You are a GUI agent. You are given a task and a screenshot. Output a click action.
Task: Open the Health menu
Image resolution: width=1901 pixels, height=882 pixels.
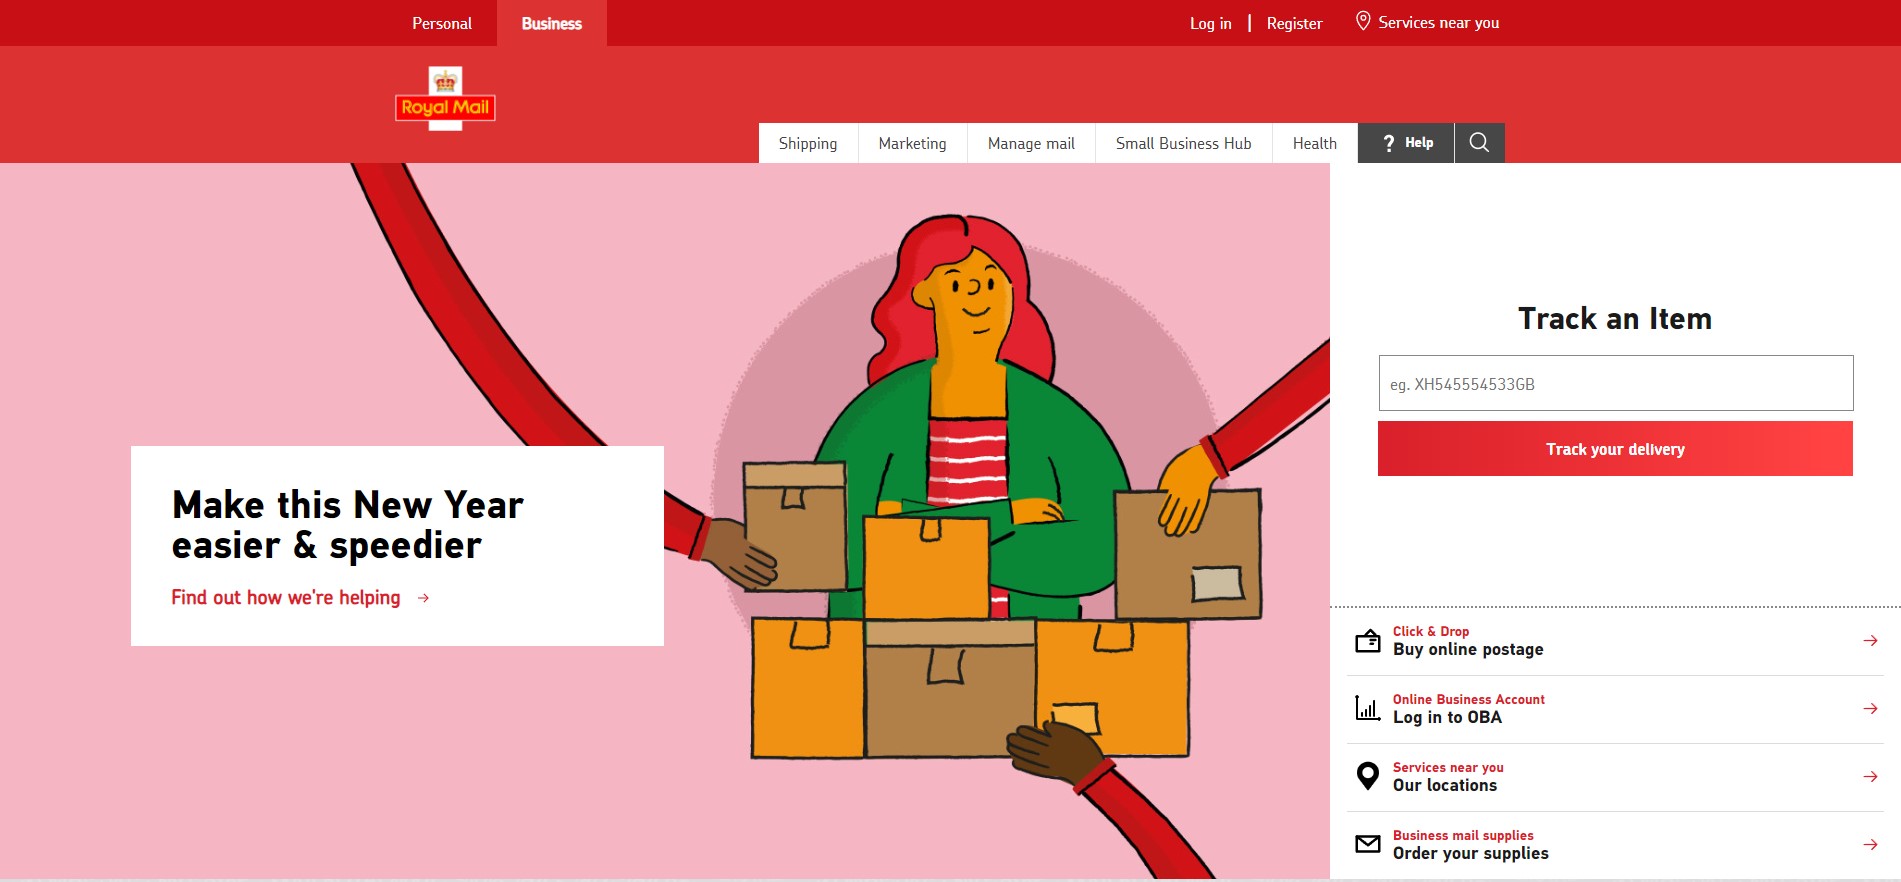[1314, 143]
